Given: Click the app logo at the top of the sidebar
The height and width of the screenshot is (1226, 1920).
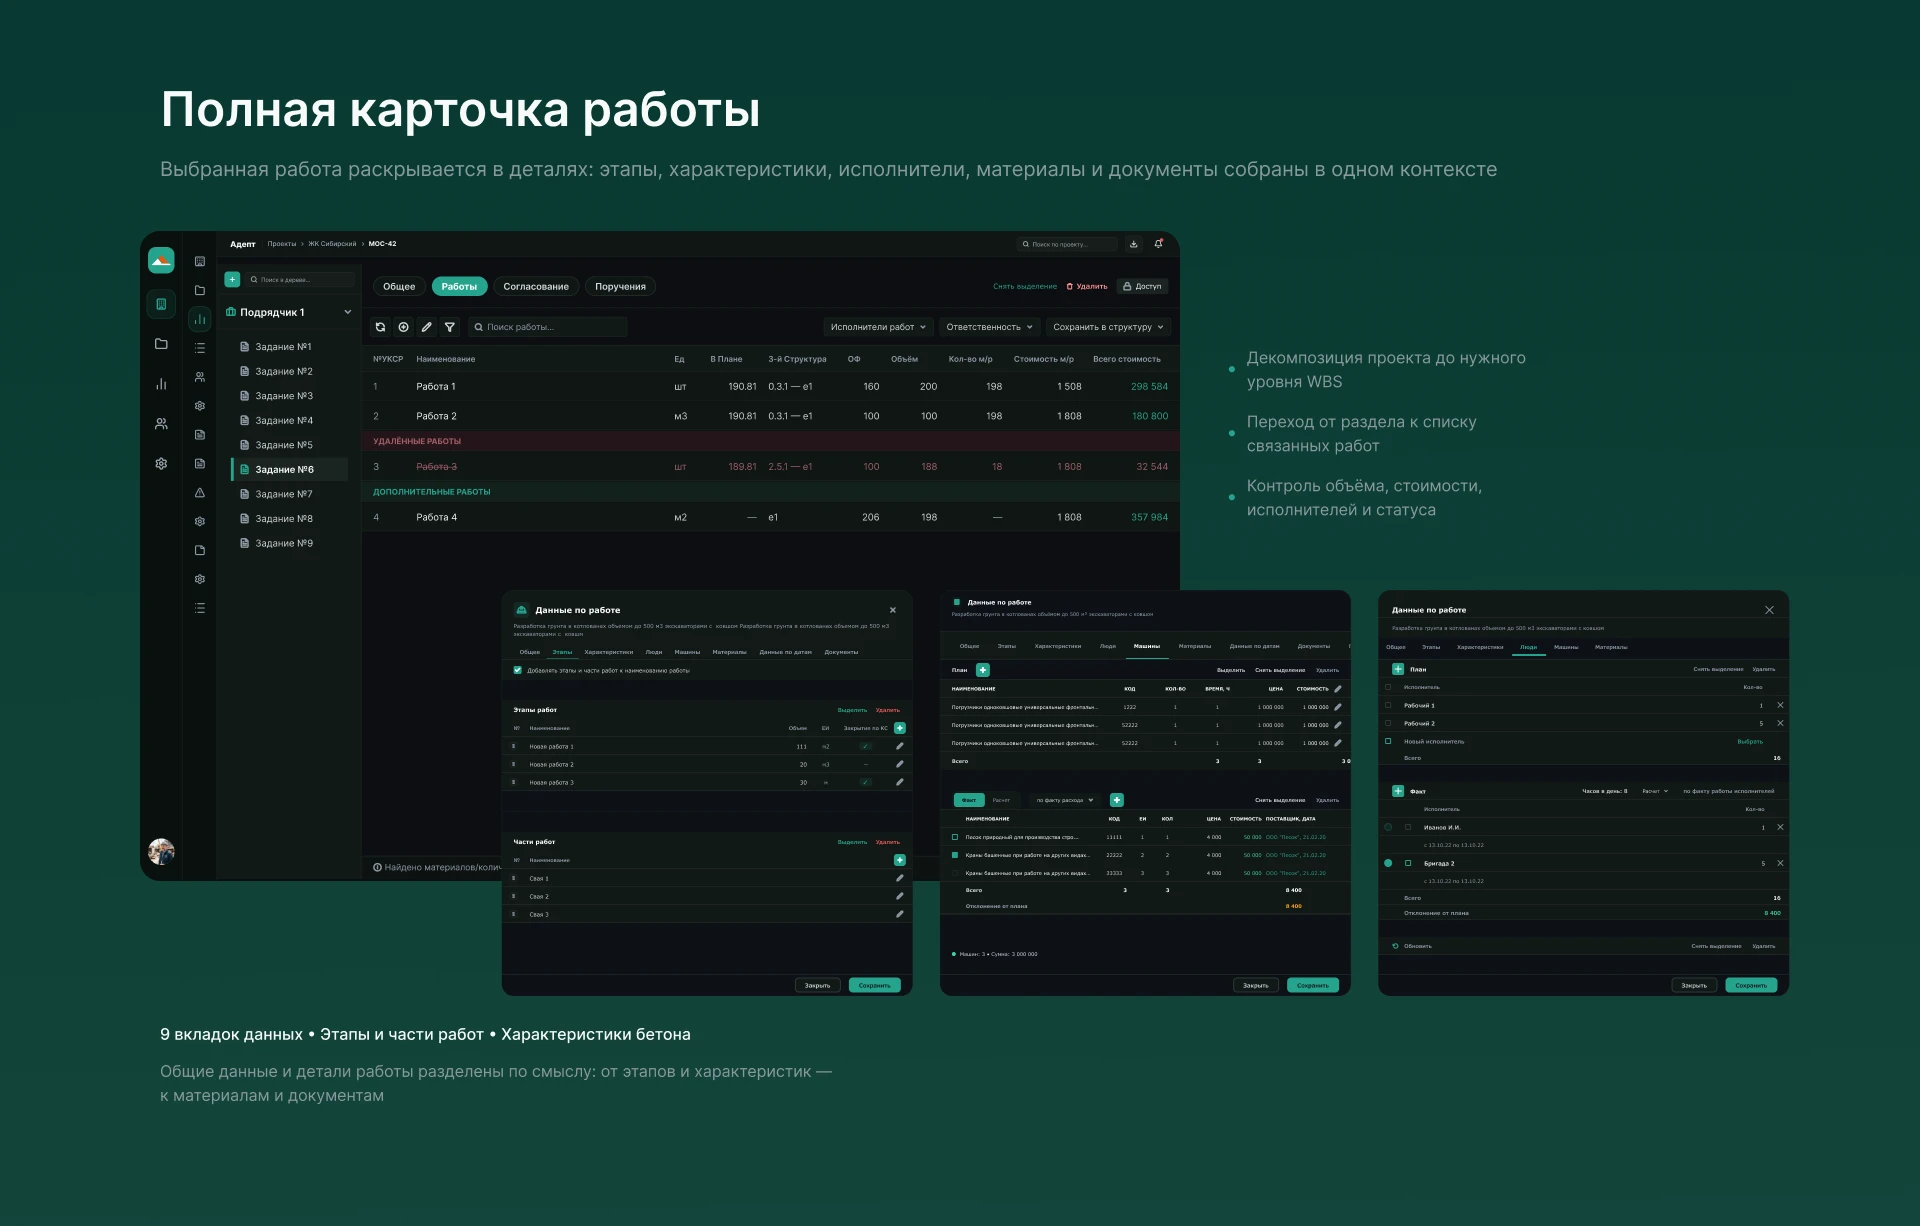Looking at the screenshot, I should pos(161,261).
